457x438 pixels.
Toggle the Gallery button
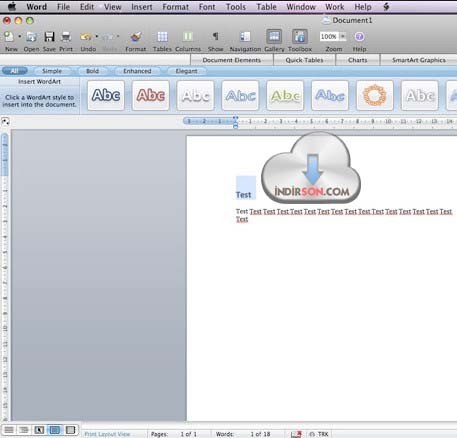274,36
